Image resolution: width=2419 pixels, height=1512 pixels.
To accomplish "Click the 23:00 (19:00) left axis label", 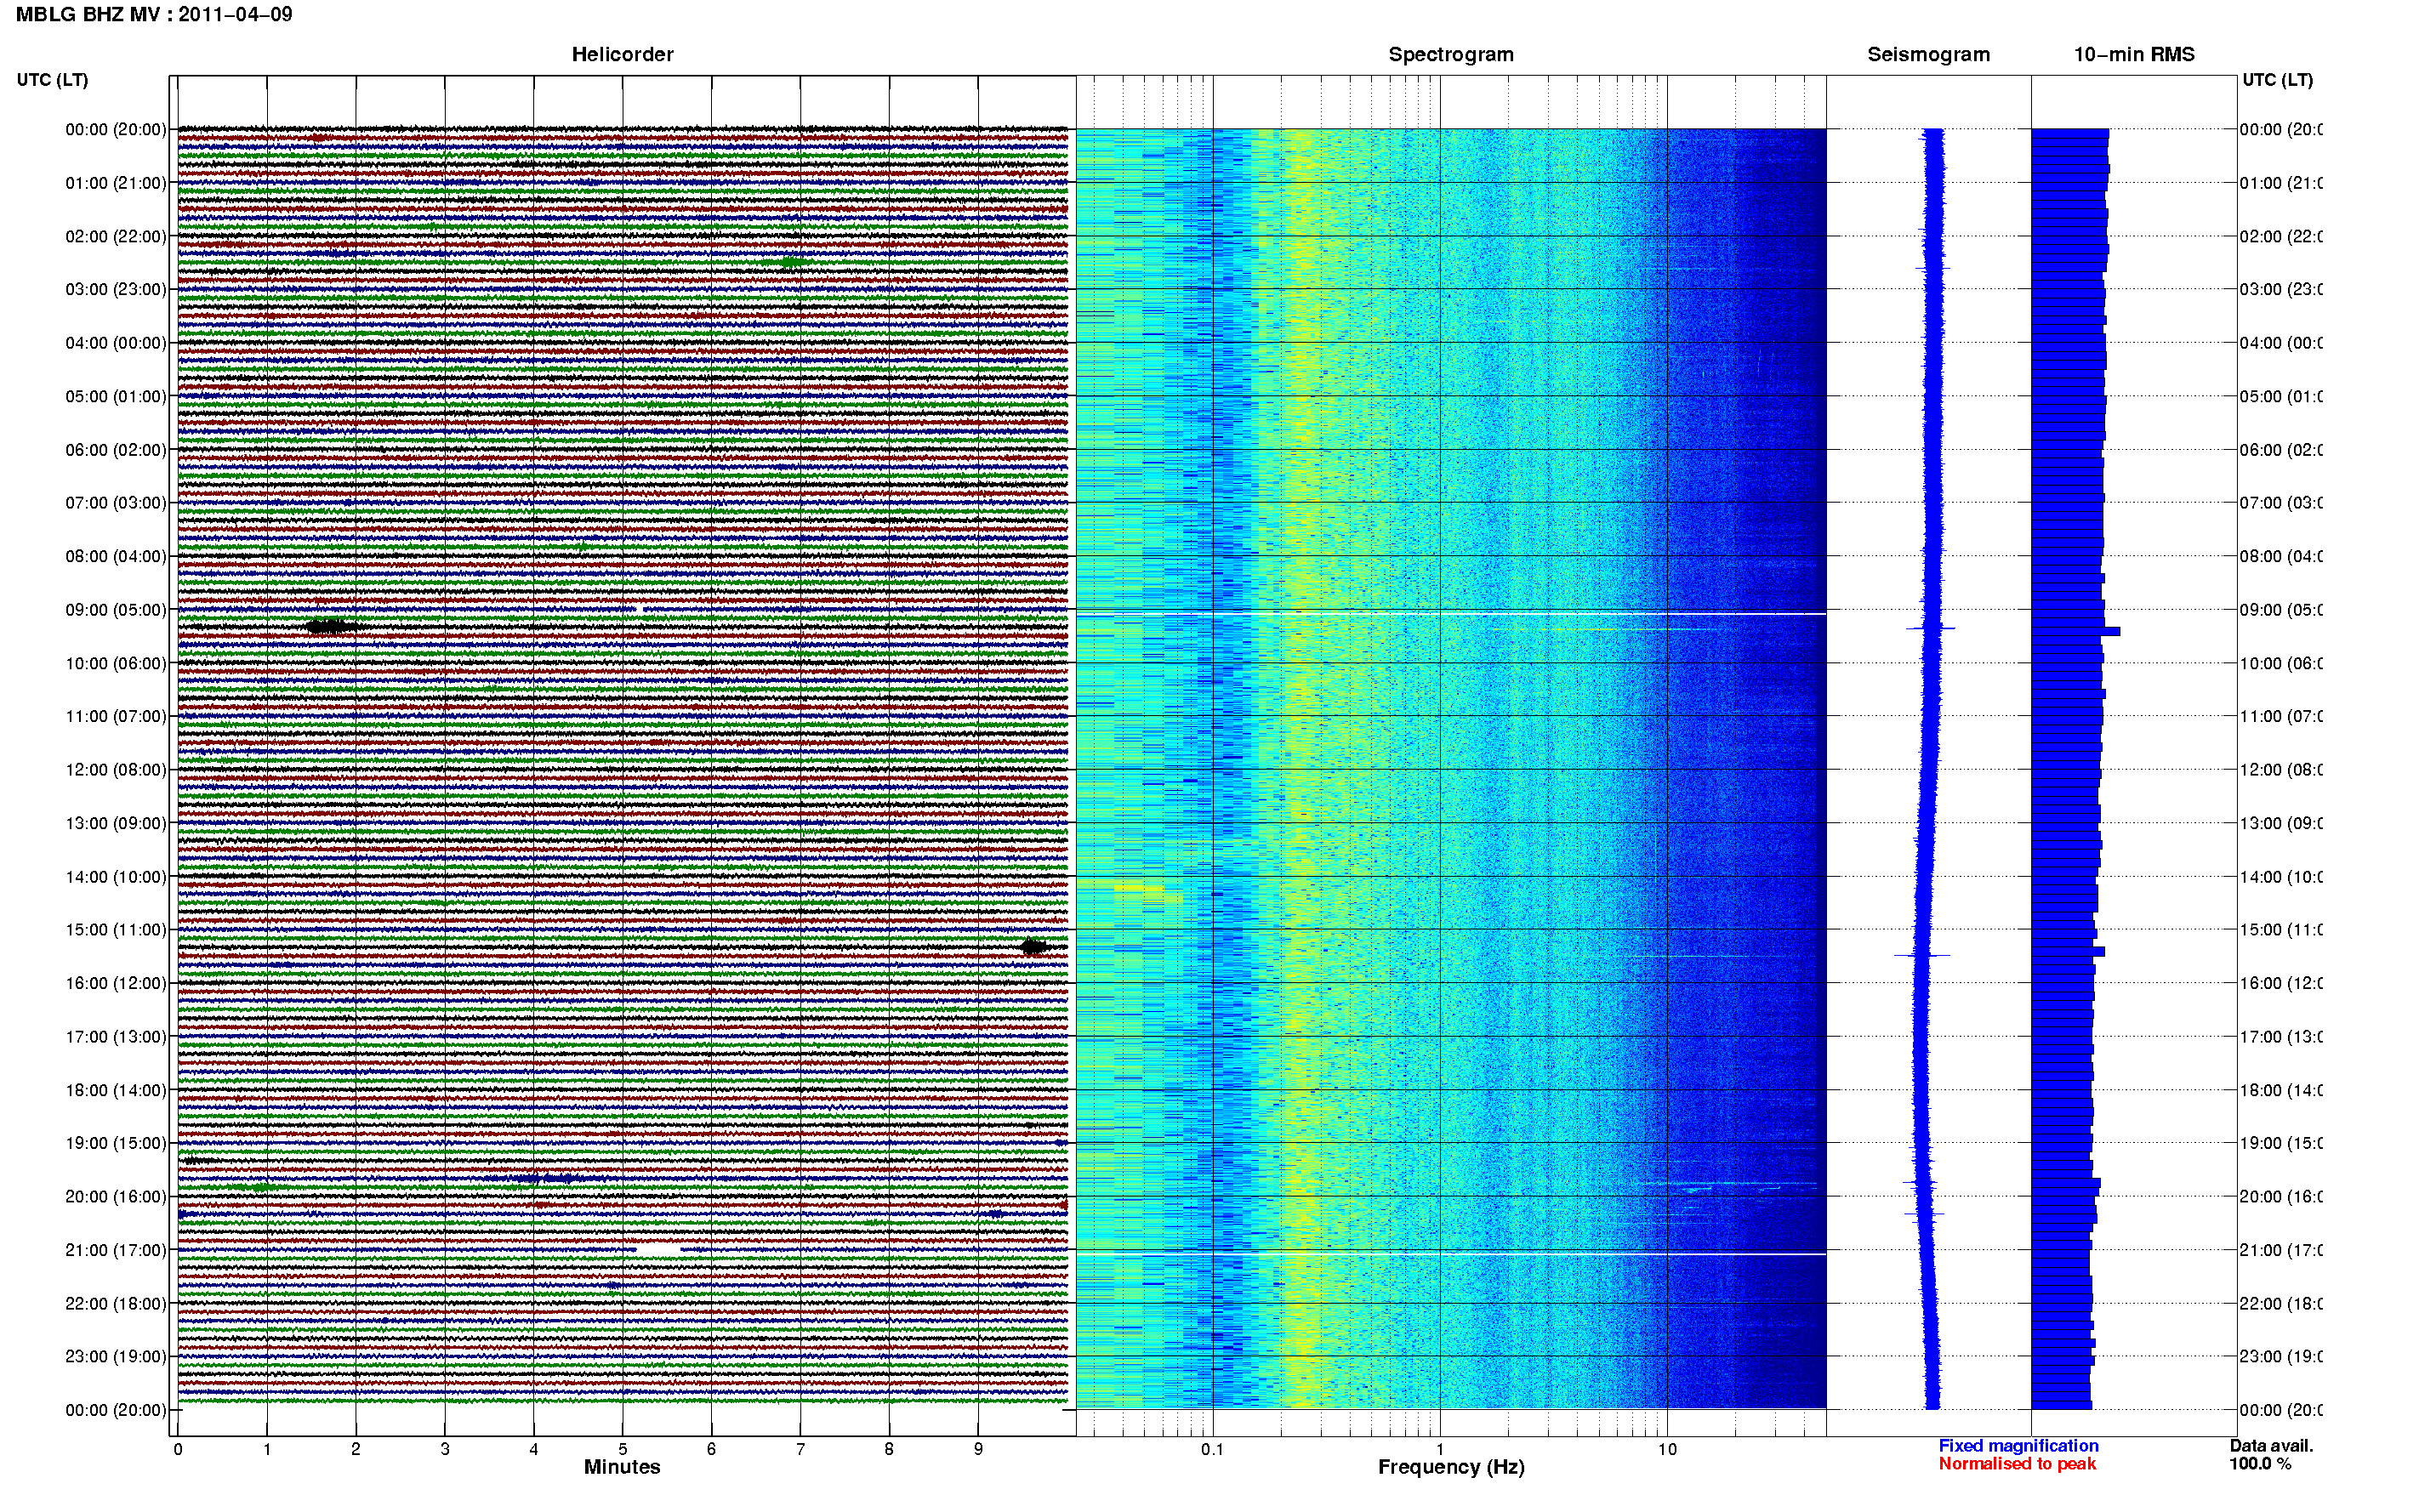I will coord(116,1356).
